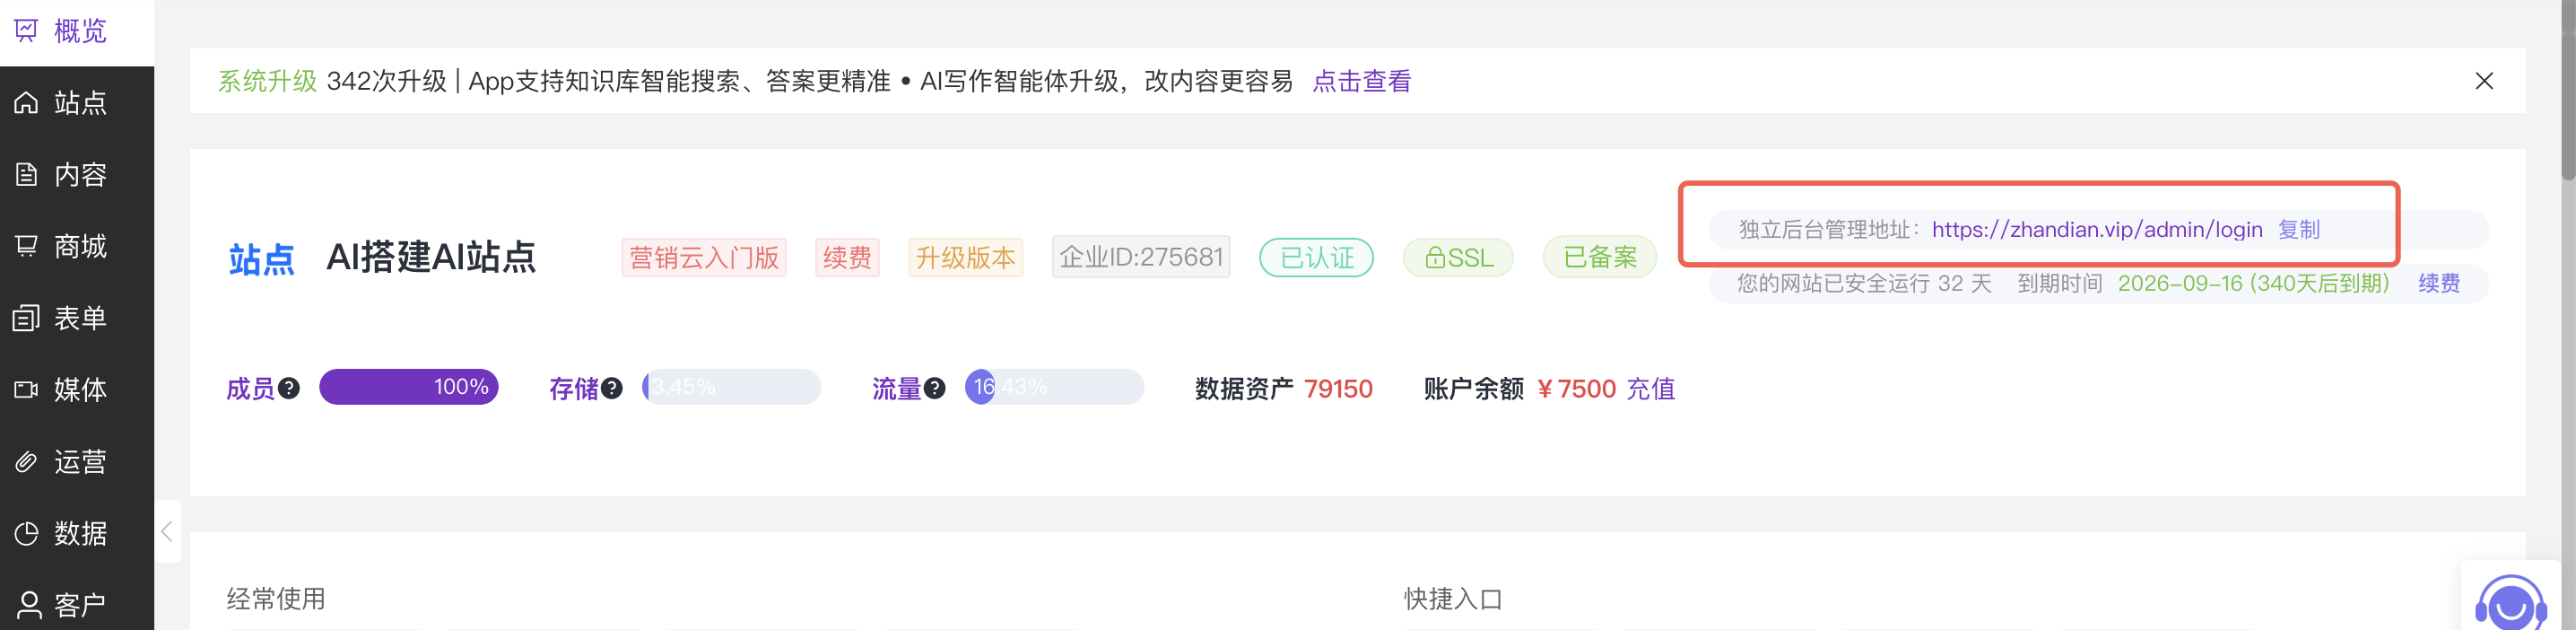Open the 站点 site menu
2576x630 pixels.
(x=78, y=103)
